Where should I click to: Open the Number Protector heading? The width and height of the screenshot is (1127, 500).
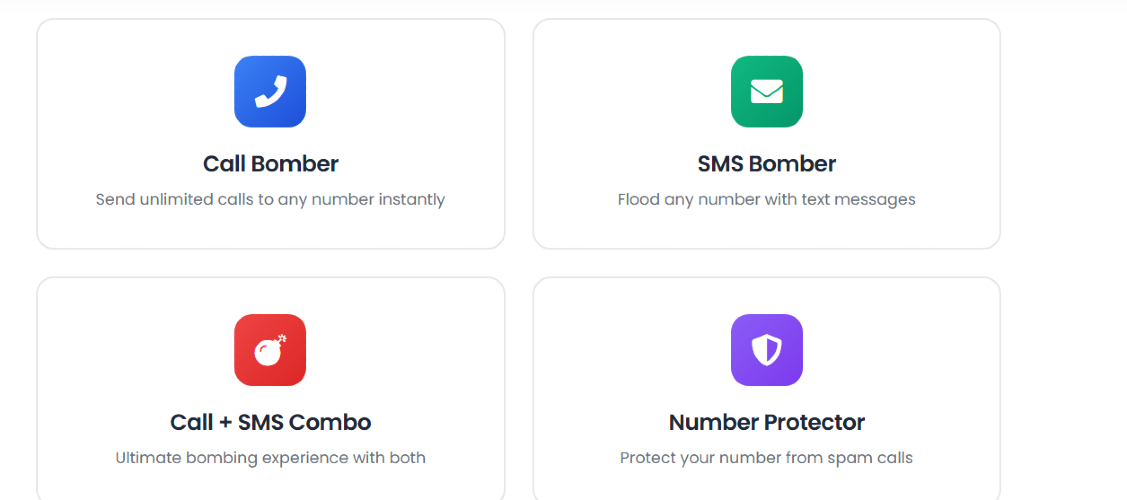click(766, 422)
